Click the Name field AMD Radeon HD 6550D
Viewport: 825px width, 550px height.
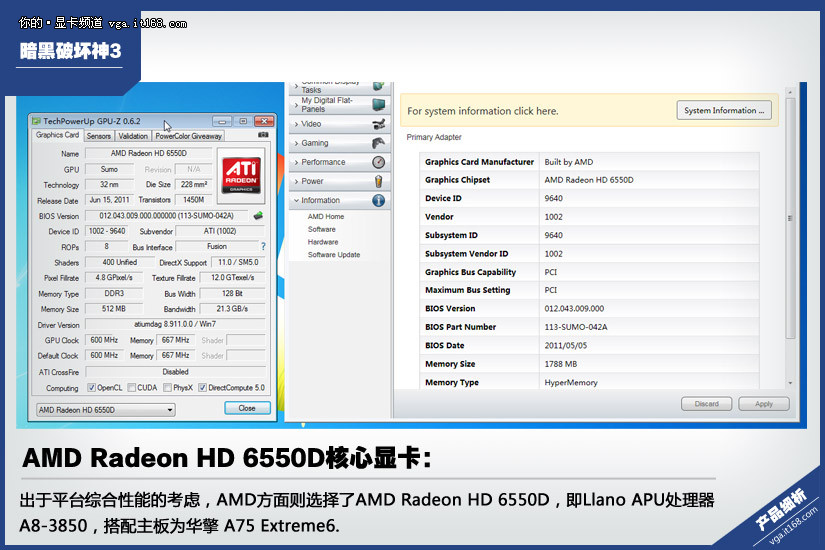tap(148, 154)
